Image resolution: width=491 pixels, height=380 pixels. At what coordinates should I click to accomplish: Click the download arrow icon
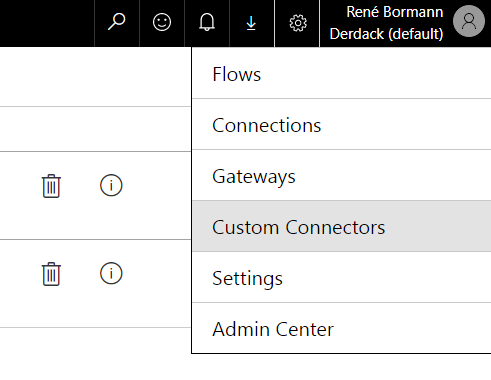coord(251,23)
